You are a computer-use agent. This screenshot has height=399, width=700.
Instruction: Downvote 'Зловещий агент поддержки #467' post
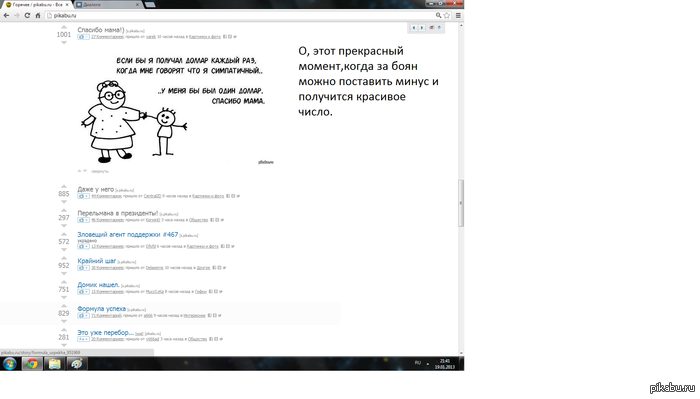[64, 249]
